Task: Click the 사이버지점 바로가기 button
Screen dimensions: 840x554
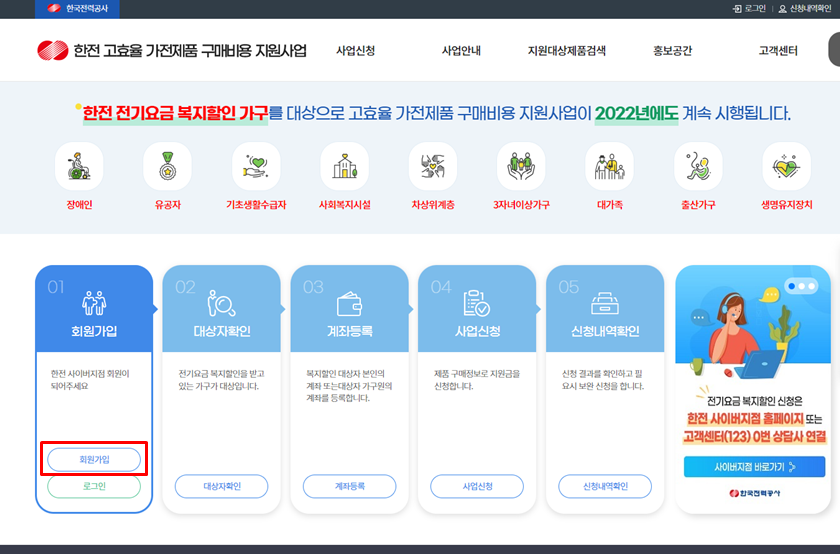Action: click(754, 467)
